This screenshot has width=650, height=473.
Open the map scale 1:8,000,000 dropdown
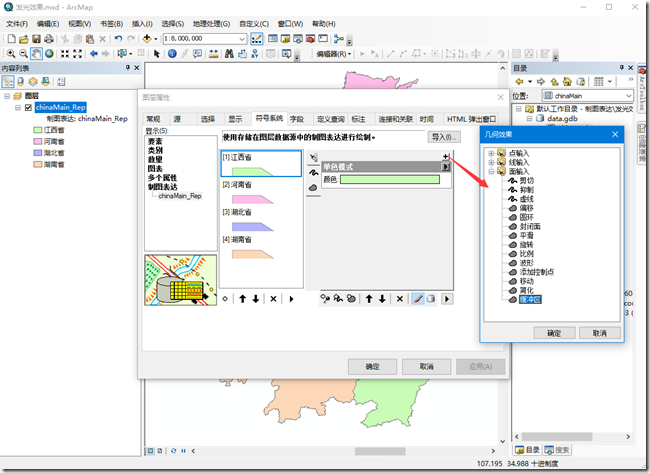point(242,39)
